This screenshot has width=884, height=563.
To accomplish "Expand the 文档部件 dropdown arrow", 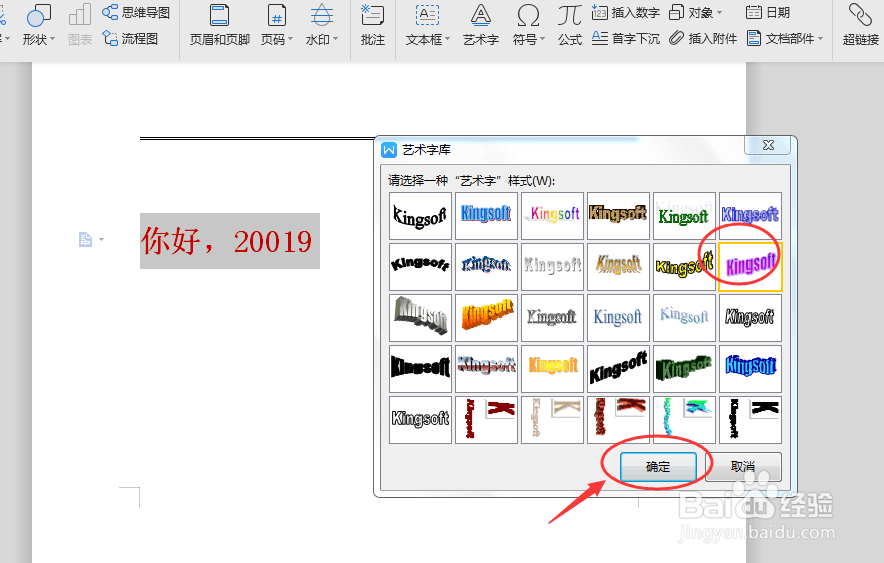I will point(820,39).
